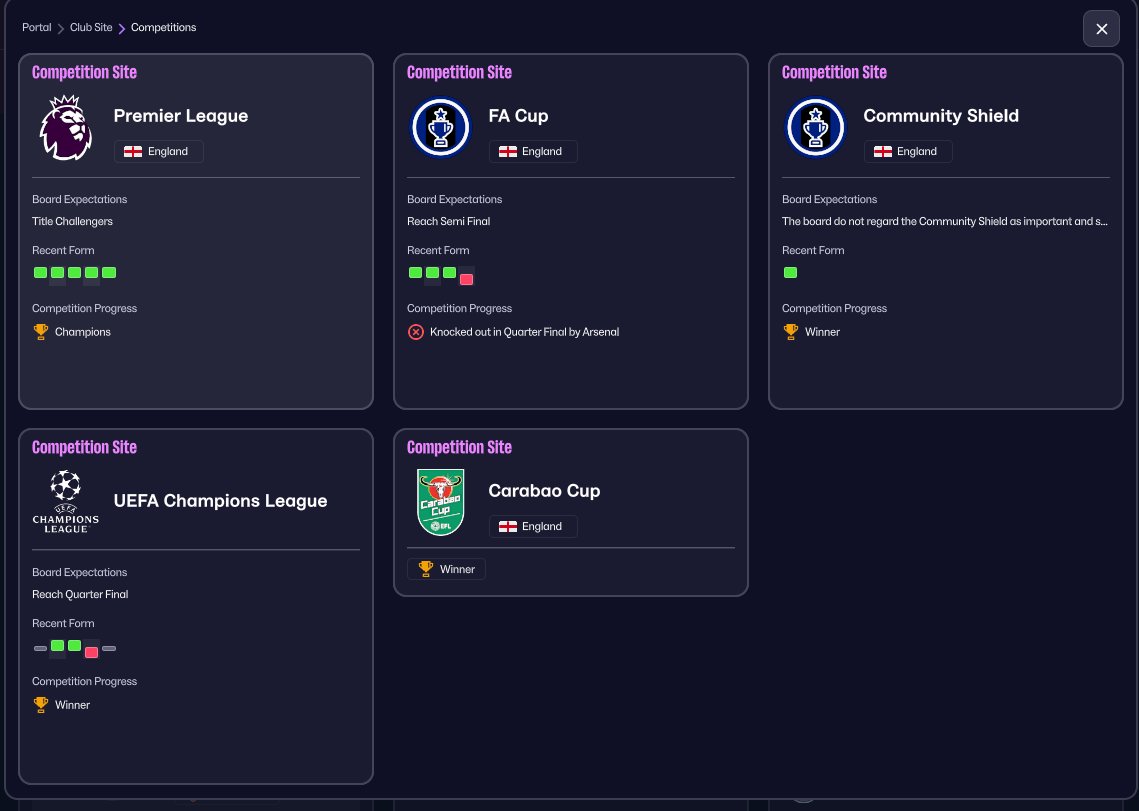Click the first grey dash in Champions League form
The width and height of the screenshot is (1139, 811).
point(41,648)
